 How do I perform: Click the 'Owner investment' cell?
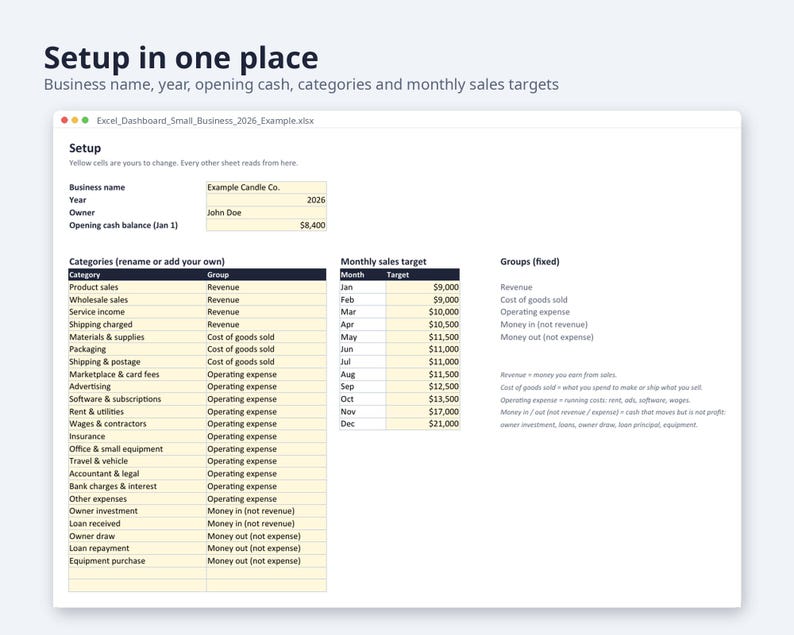tap(137, 511)
